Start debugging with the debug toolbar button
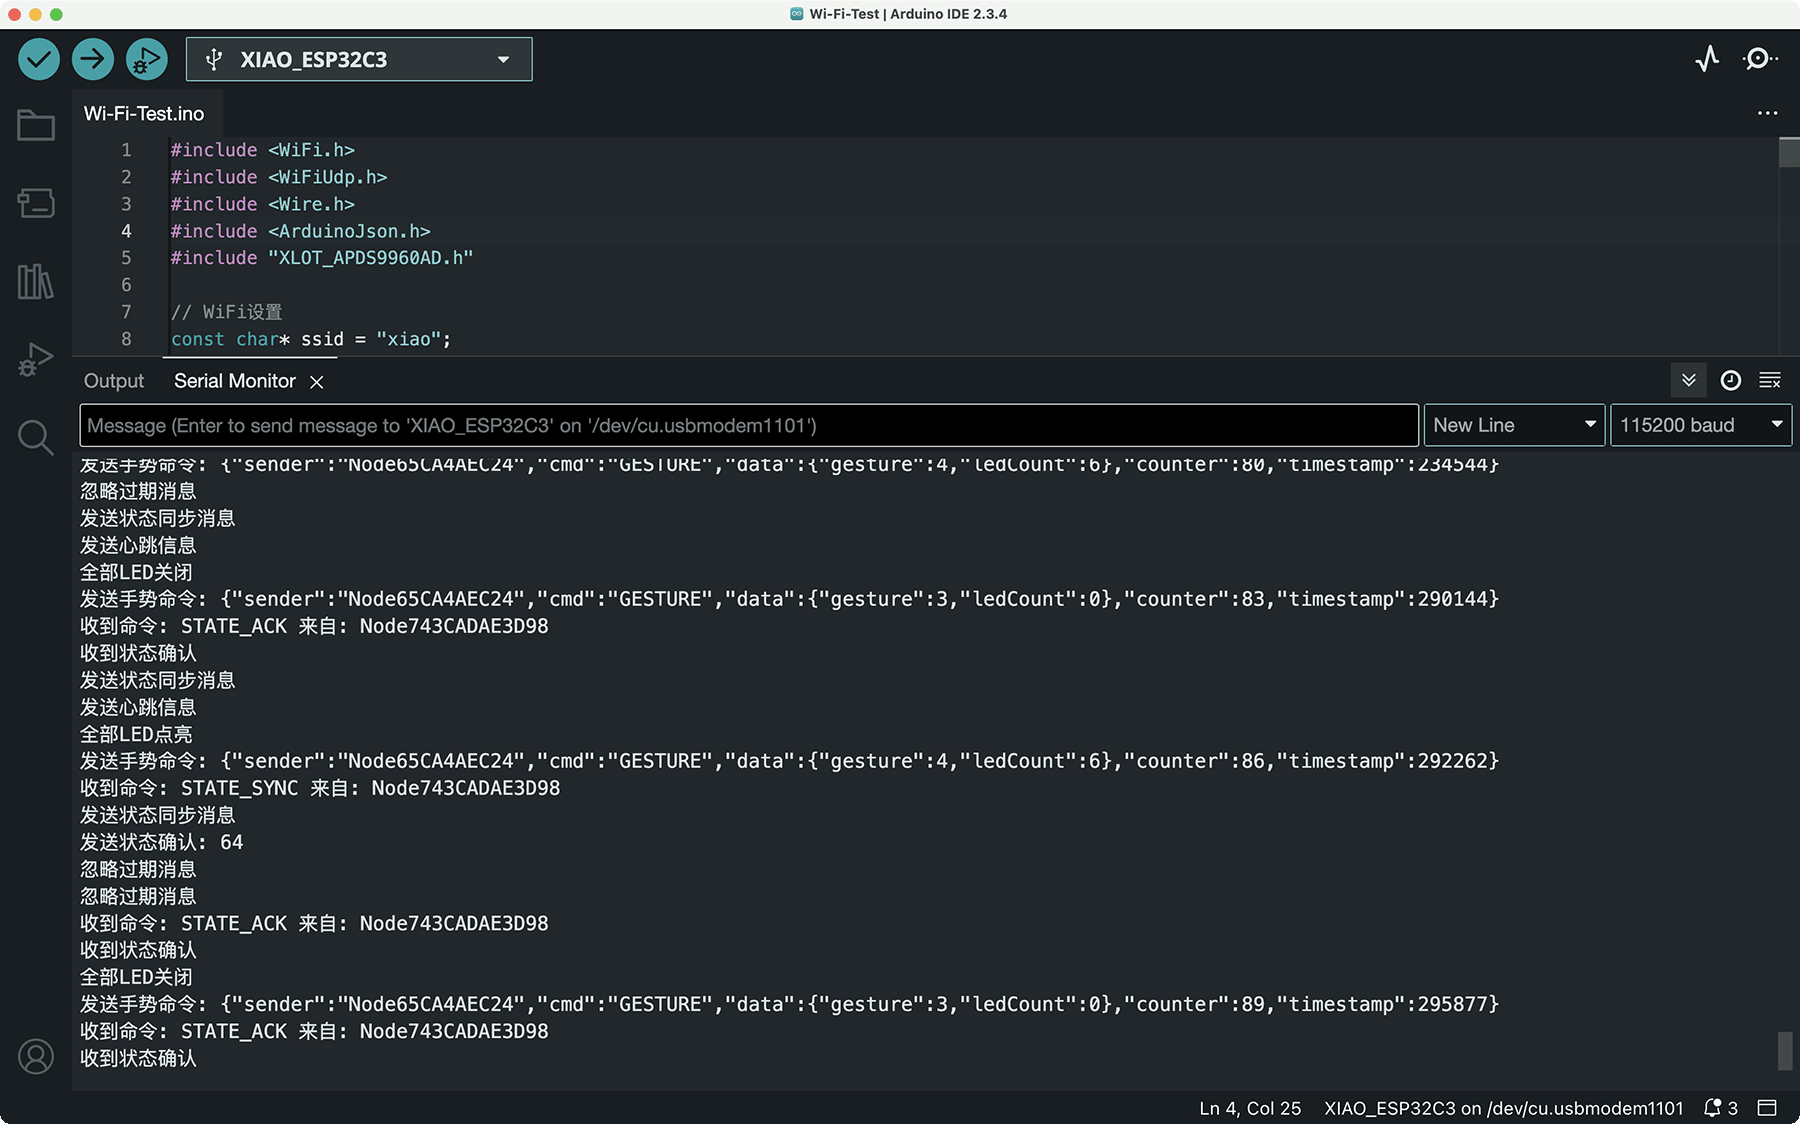The width and height of the screenshot is (1800, 1124). tap(147, 59)
